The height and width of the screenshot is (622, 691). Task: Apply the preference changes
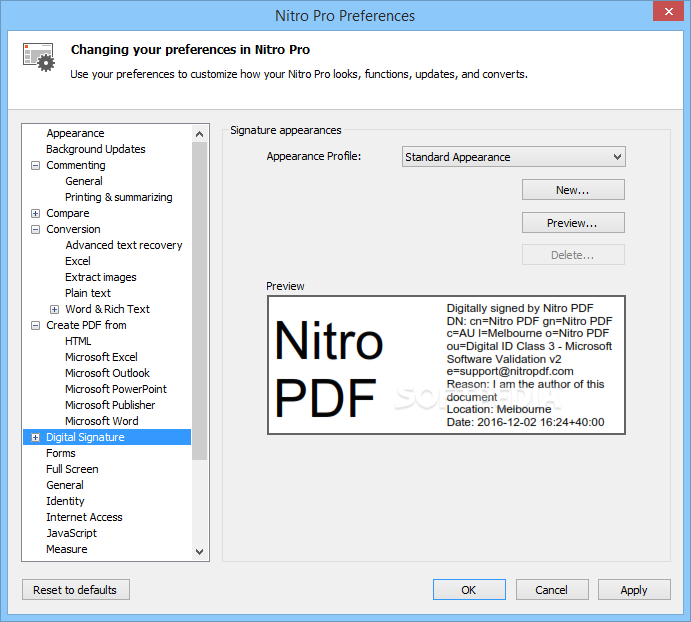[634, 590]
